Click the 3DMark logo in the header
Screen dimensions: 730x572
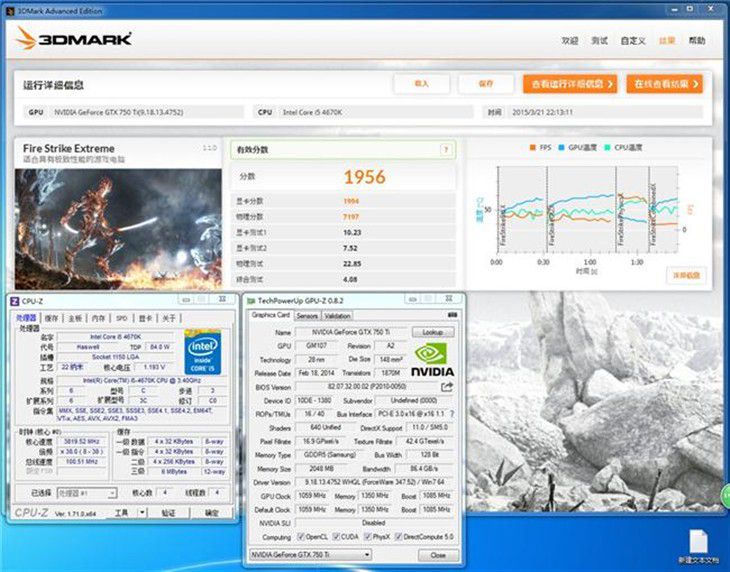click(x=74, y=39)
